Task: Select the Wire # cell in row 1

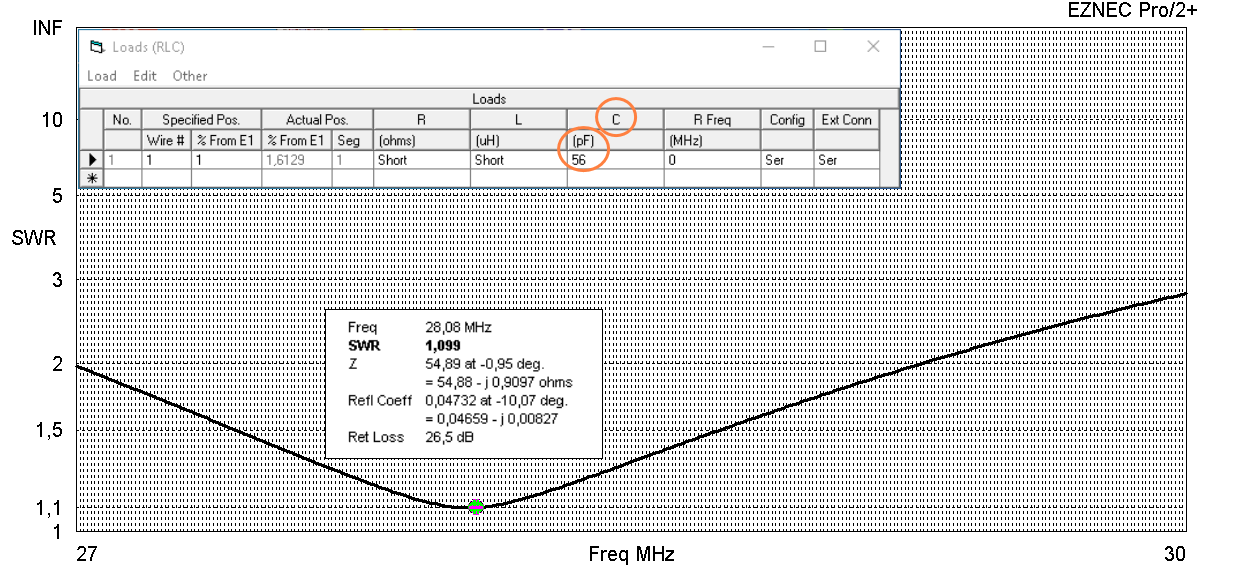Action: click(166, 160)
